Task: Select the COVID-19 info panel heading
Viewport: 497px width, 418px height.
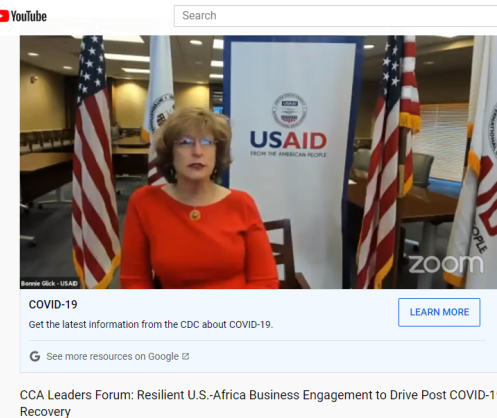Action: (53, 304)
